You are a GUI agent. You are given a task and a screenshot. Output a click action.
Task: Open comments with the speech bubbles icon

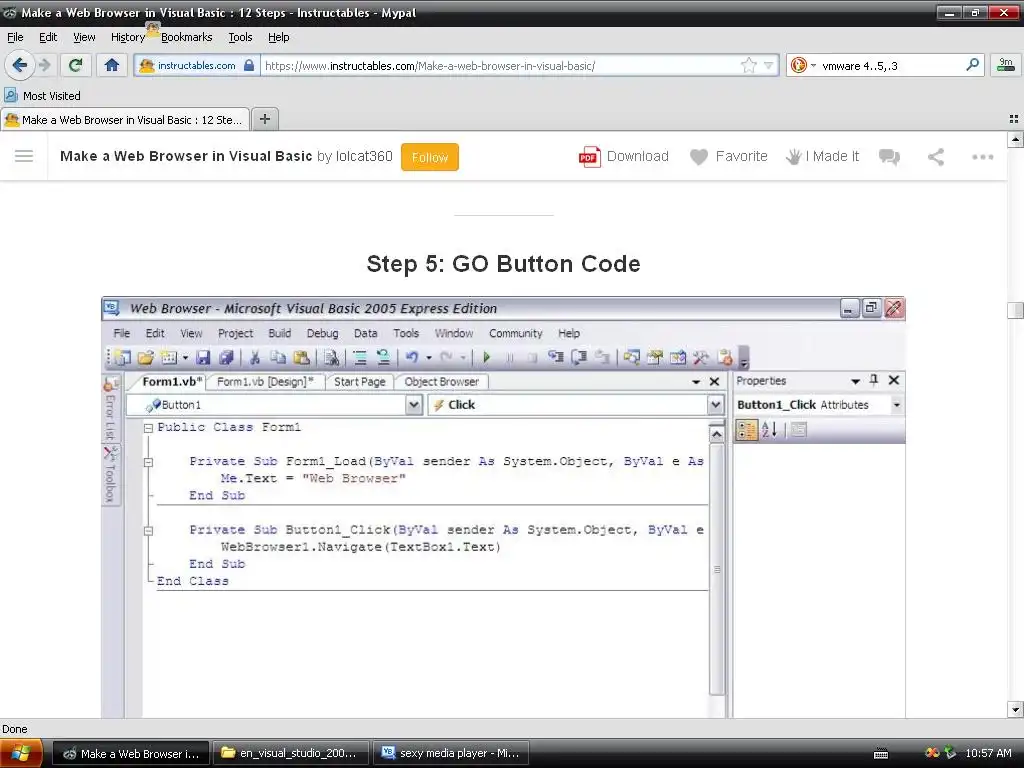(x=889, y=157)
